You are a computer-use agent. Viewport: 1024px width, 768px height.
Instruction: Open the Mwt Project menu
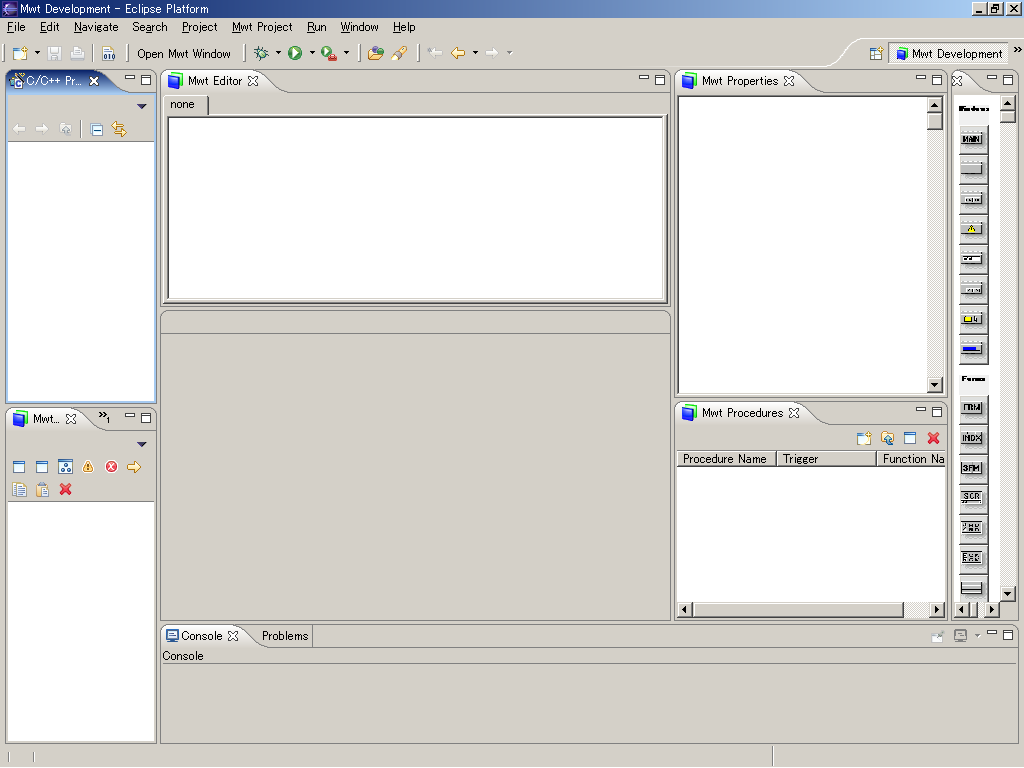(262, 27)
